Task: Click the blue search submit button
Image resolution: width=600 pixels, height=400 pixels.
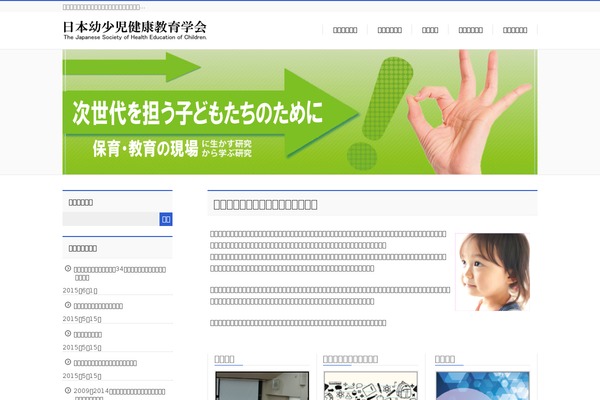Action: pos(166,219)
